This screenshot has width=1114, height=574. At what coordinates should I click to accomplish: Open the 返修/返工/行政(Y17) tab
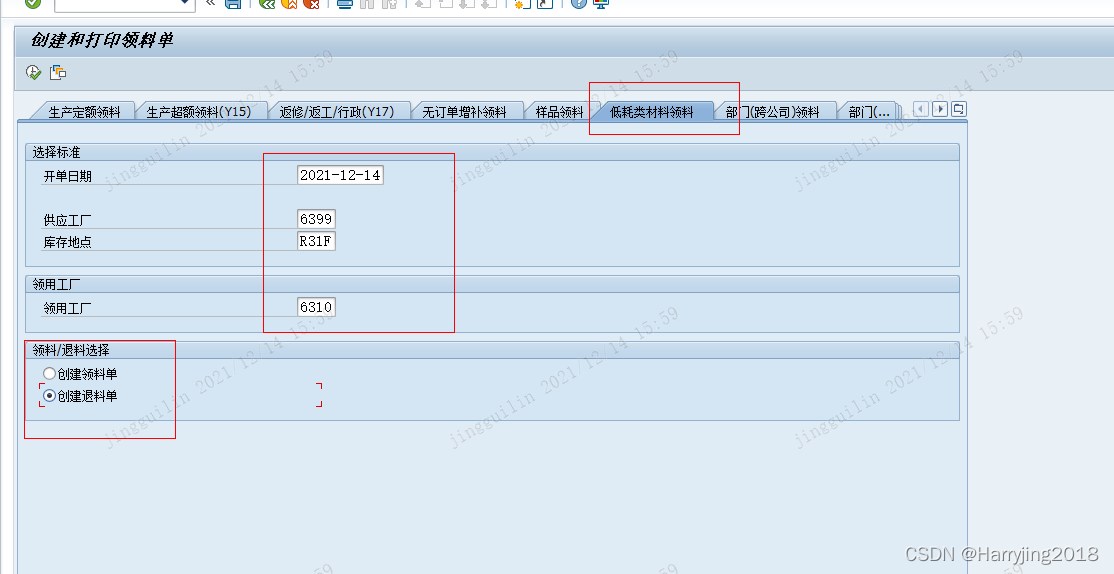click(337, 112)
